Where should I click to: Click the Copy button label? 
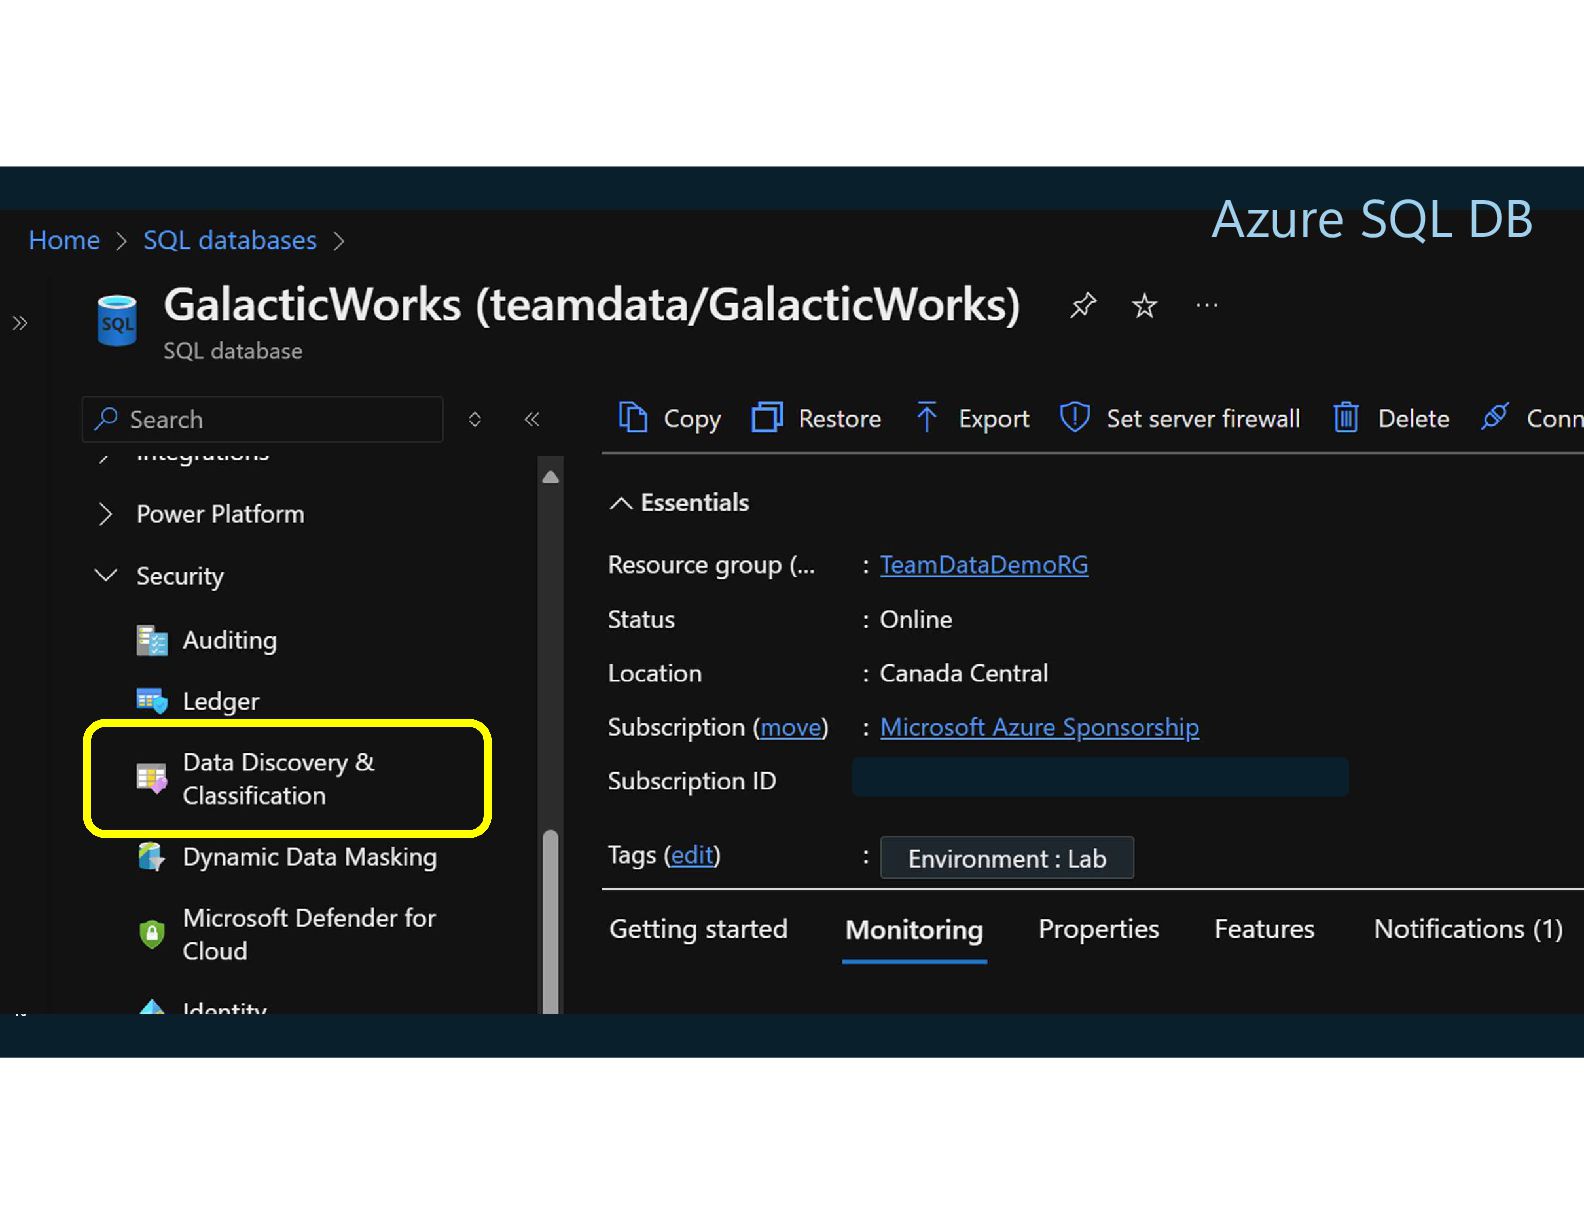692,419
